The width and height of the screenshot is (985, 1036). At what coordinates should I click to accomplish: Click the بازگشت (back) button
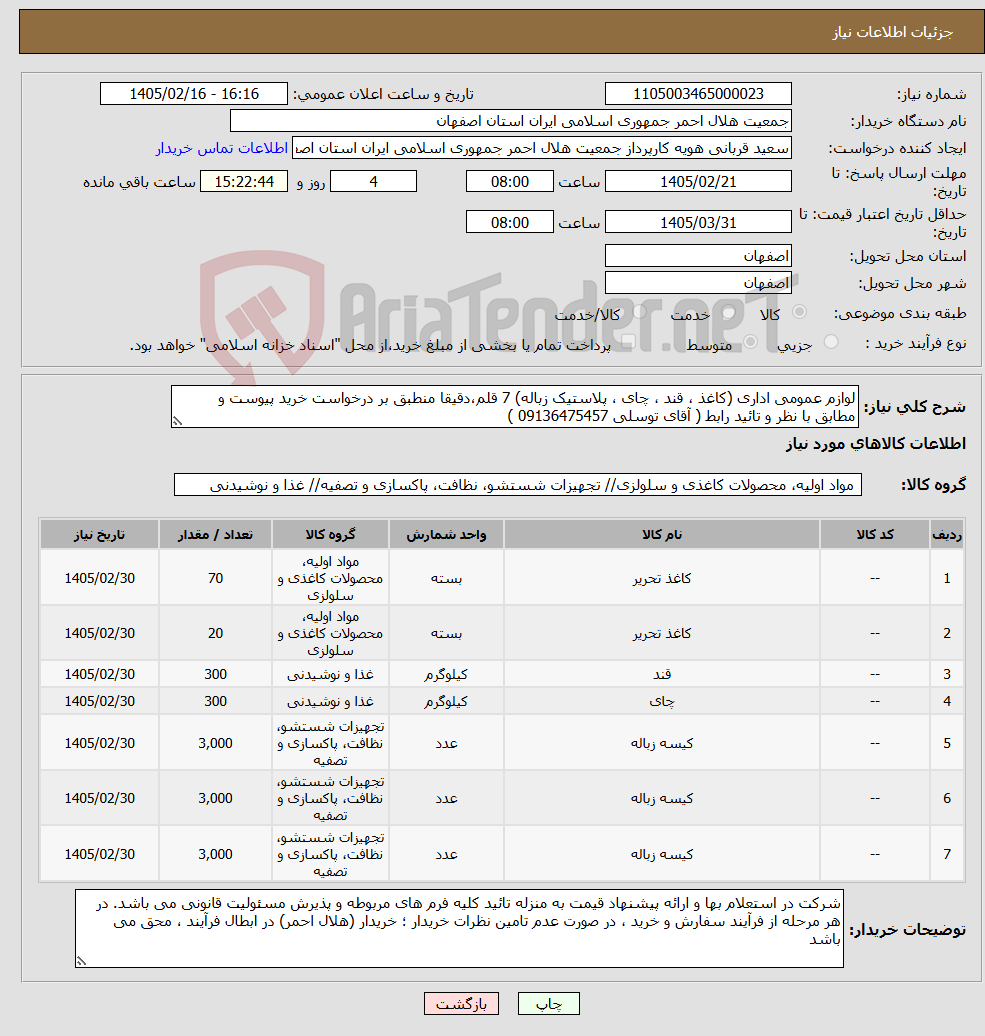[461, 1004]
